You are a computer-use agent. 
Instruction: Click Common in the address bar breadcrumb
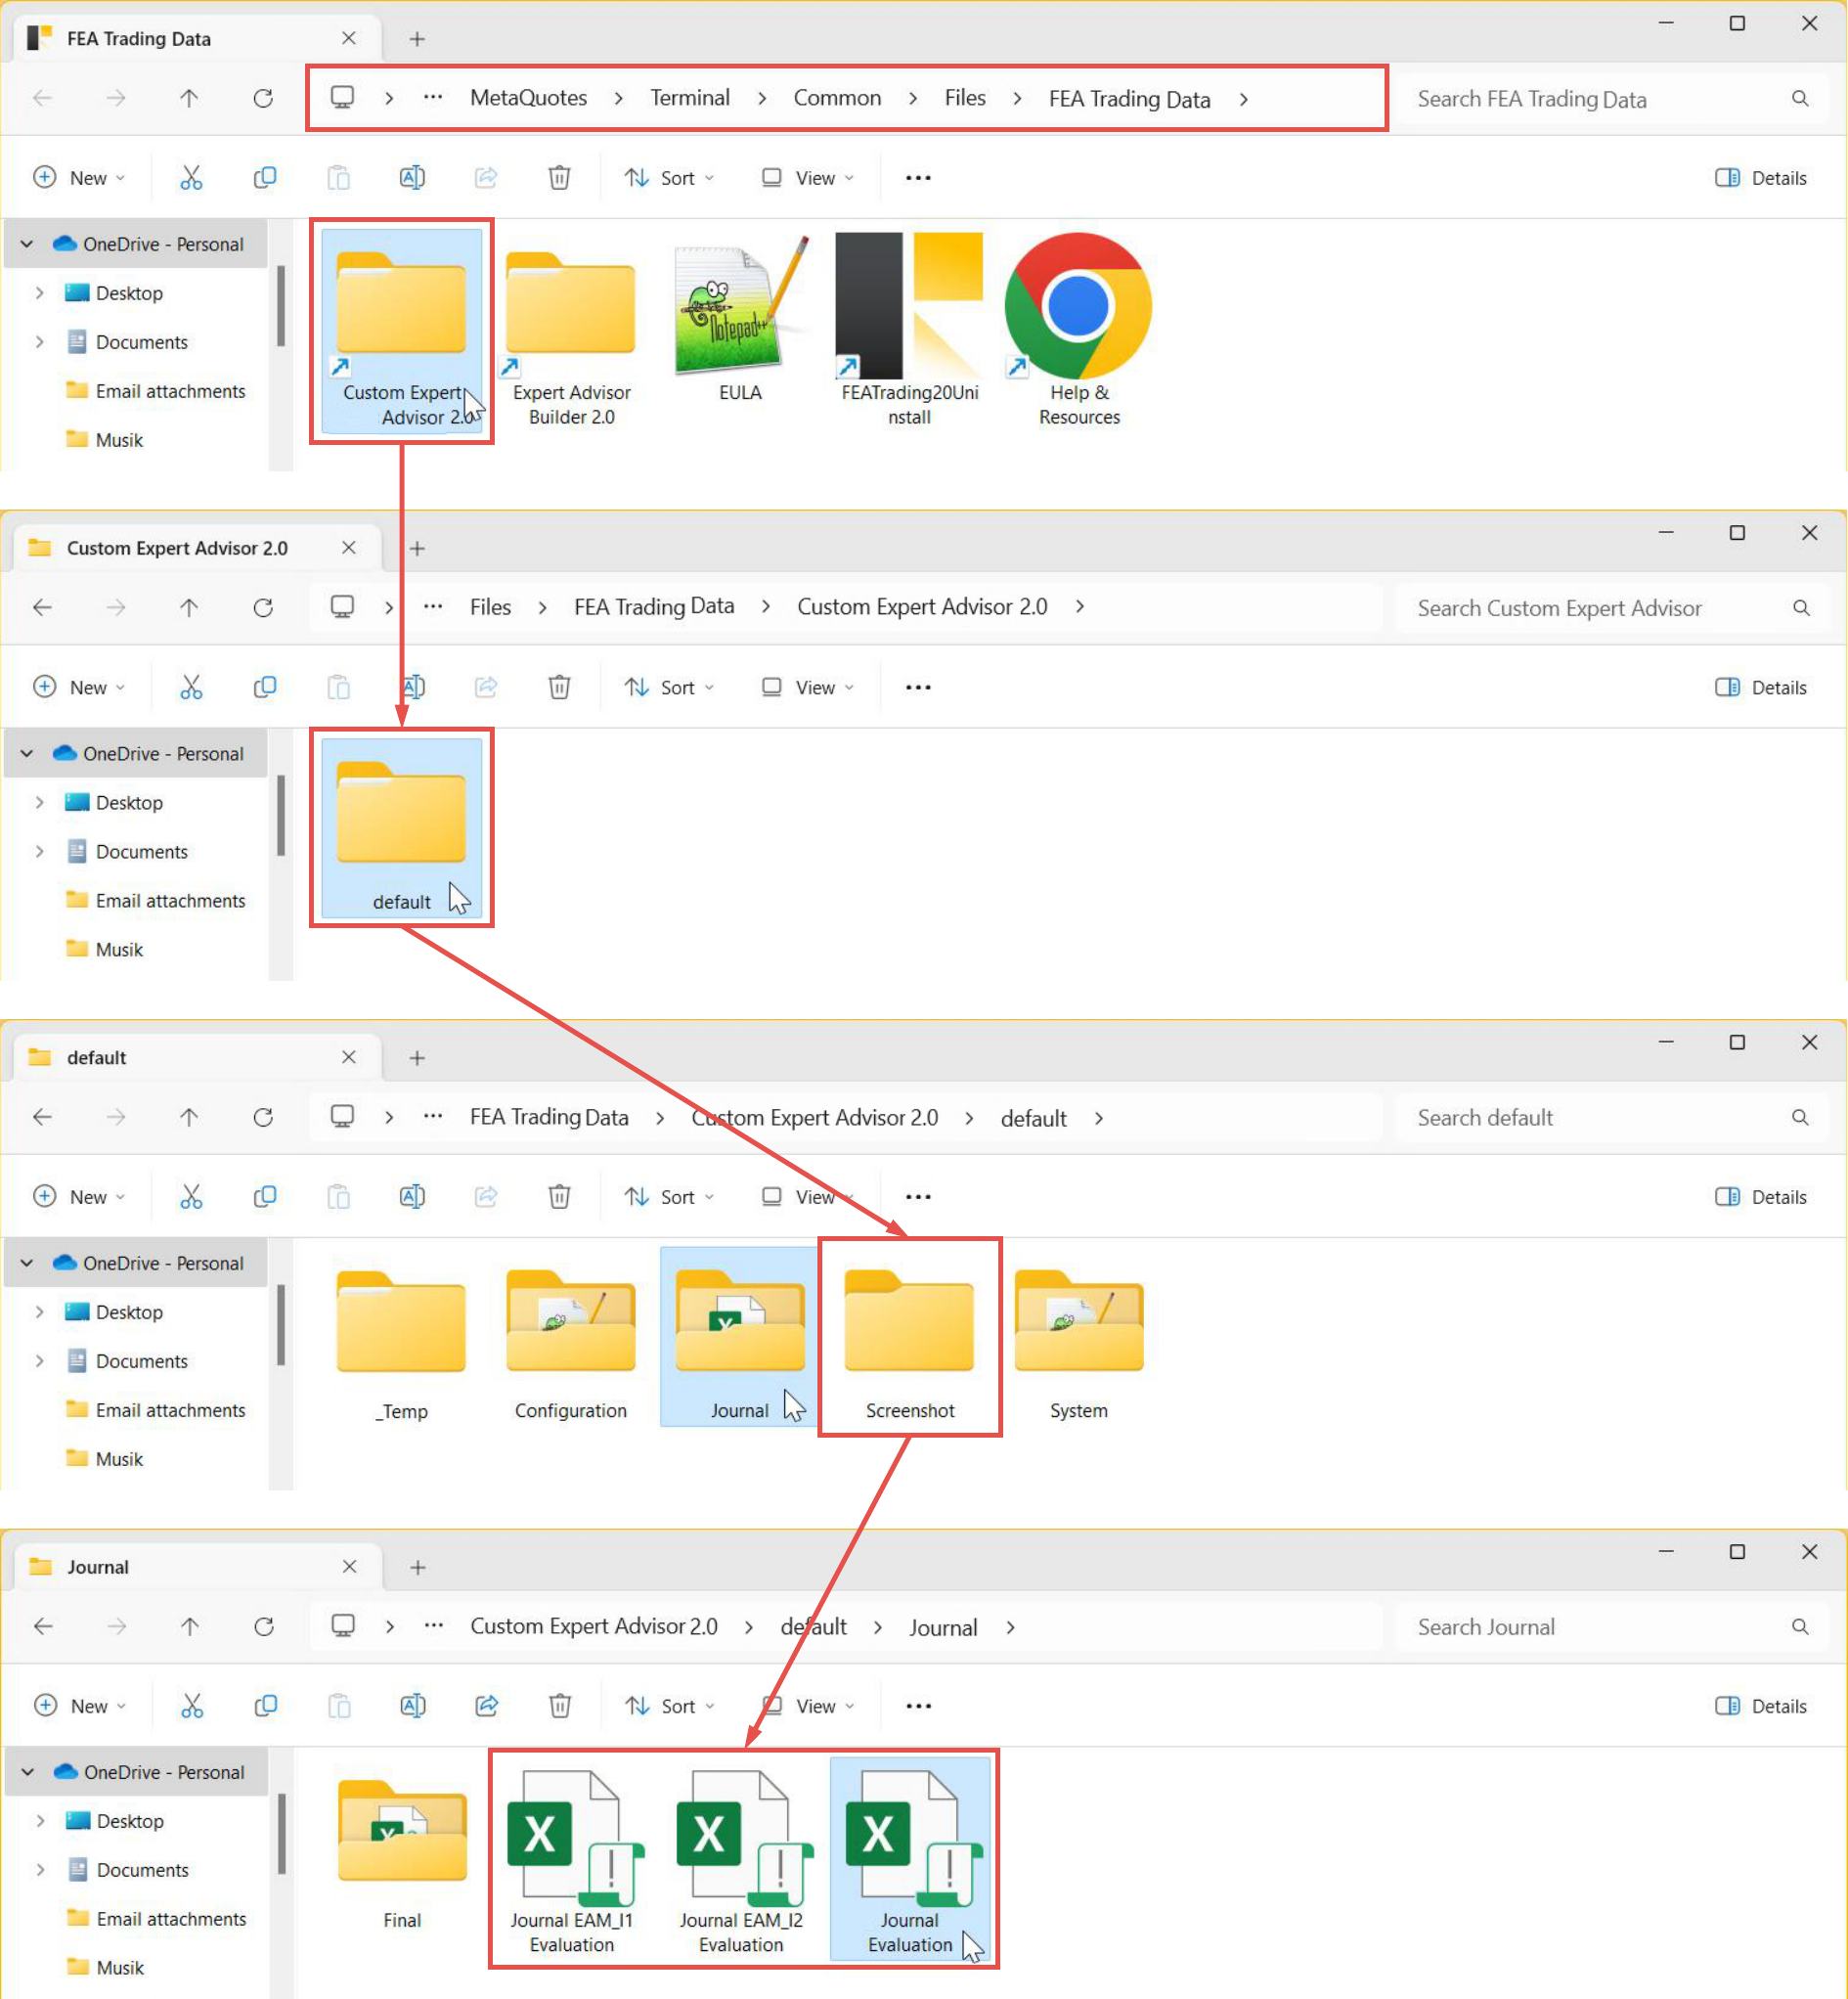pos(837,98)
